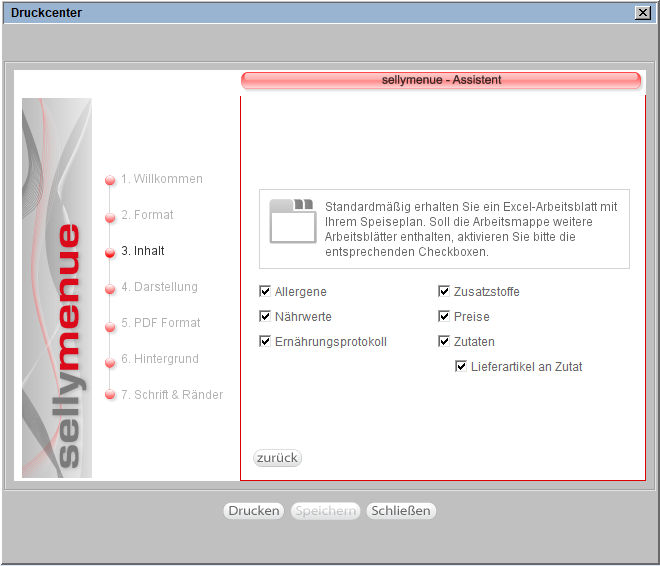Click the folder icon in the info box

(x=292, y=221)
